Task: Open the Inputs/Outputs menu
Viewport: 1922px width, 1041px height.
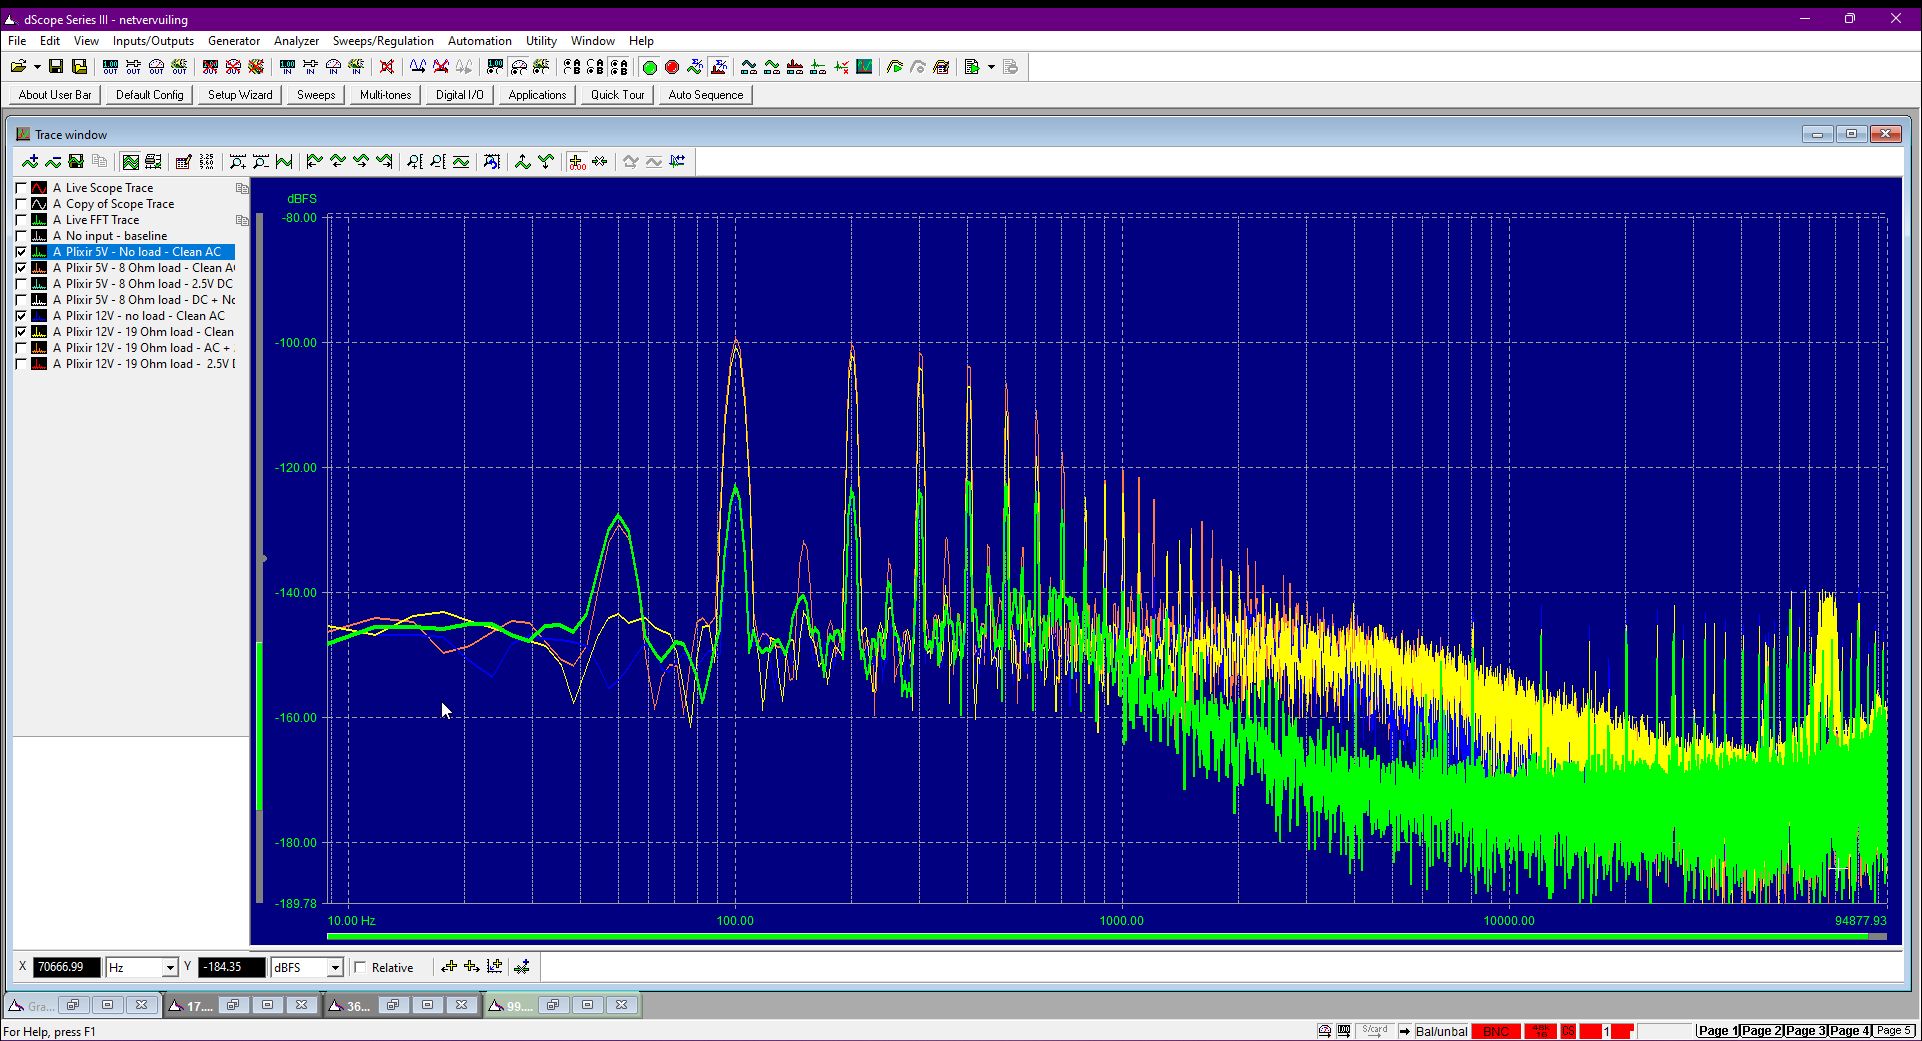Action: coord(153,41)
